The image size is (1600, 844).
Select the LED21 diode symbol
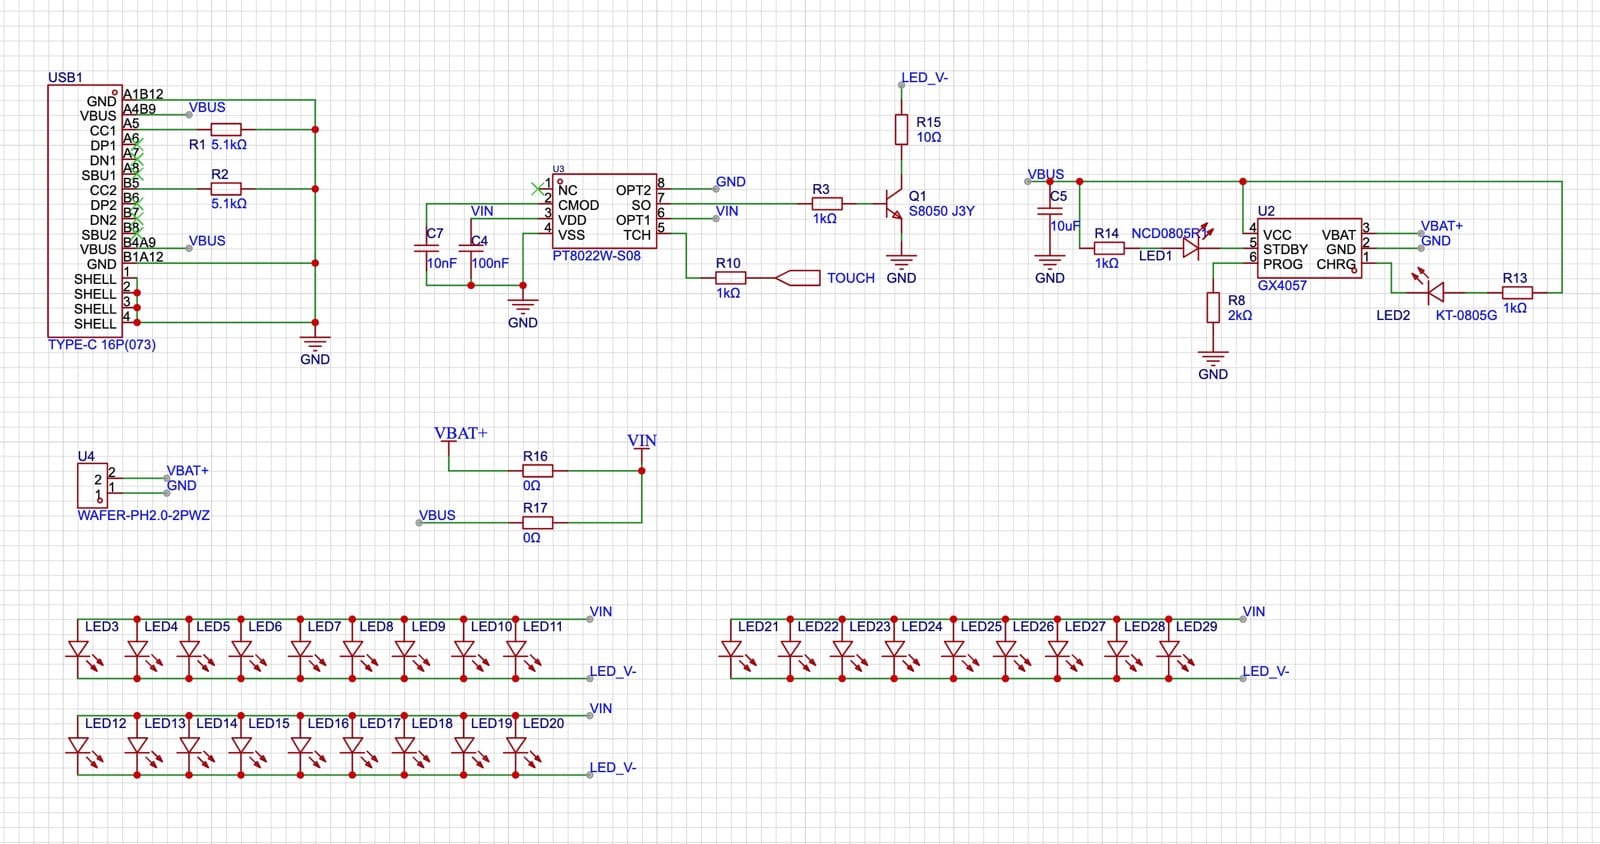tap(735, 650)
